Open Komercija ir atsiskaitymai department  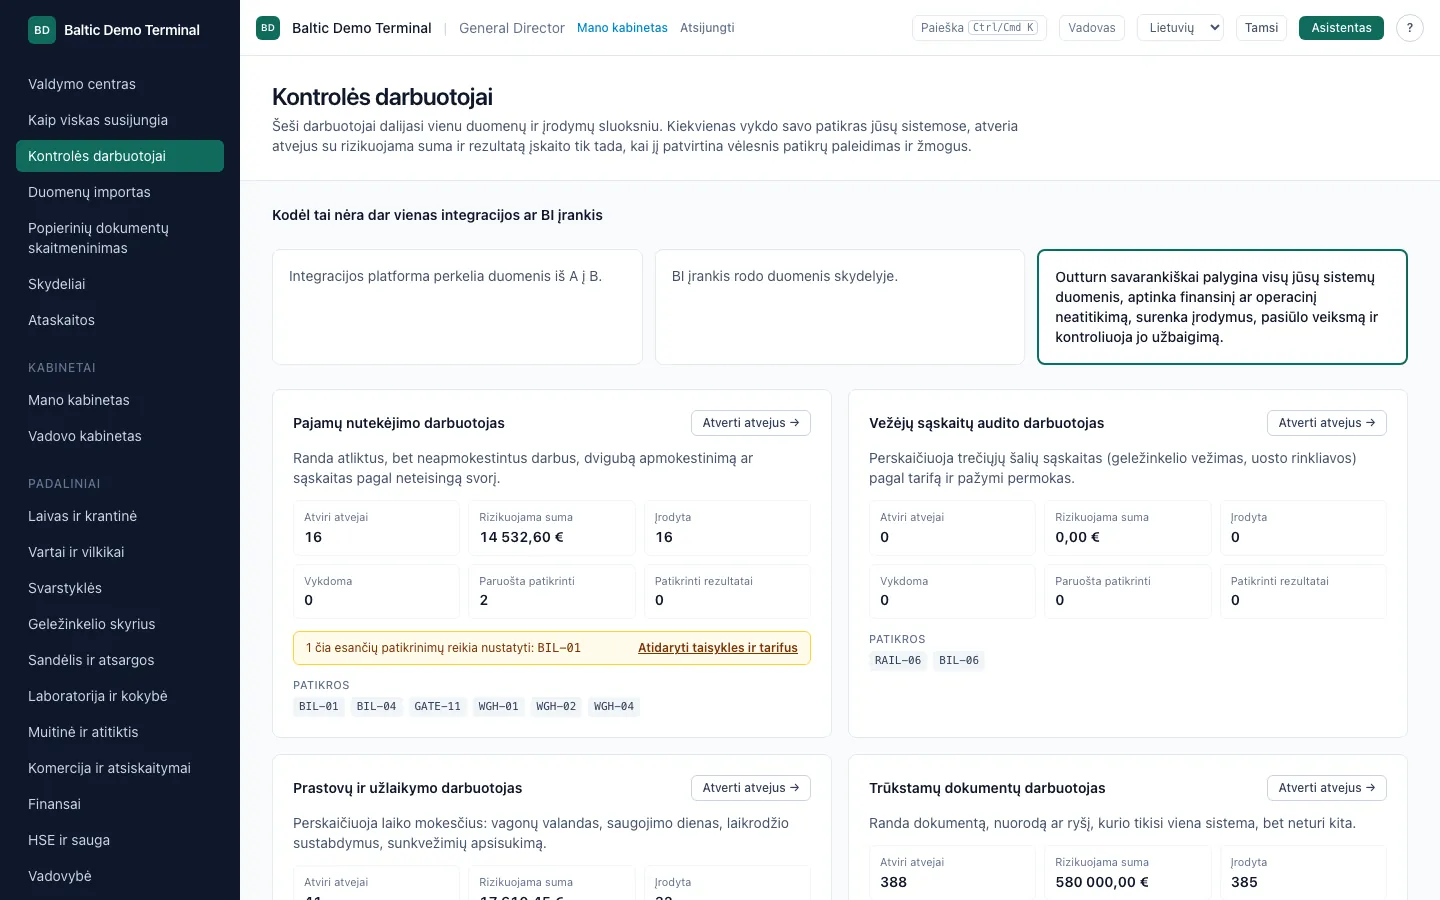click(x=120, y=768)
